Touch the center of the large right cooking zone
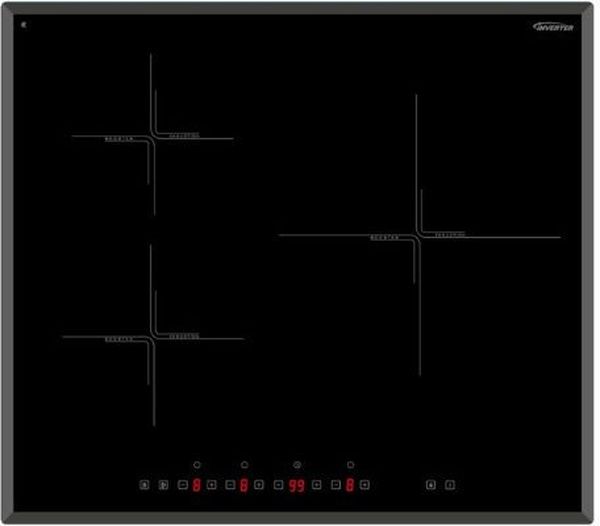This screenshot has width=600, height=526. 418,236
